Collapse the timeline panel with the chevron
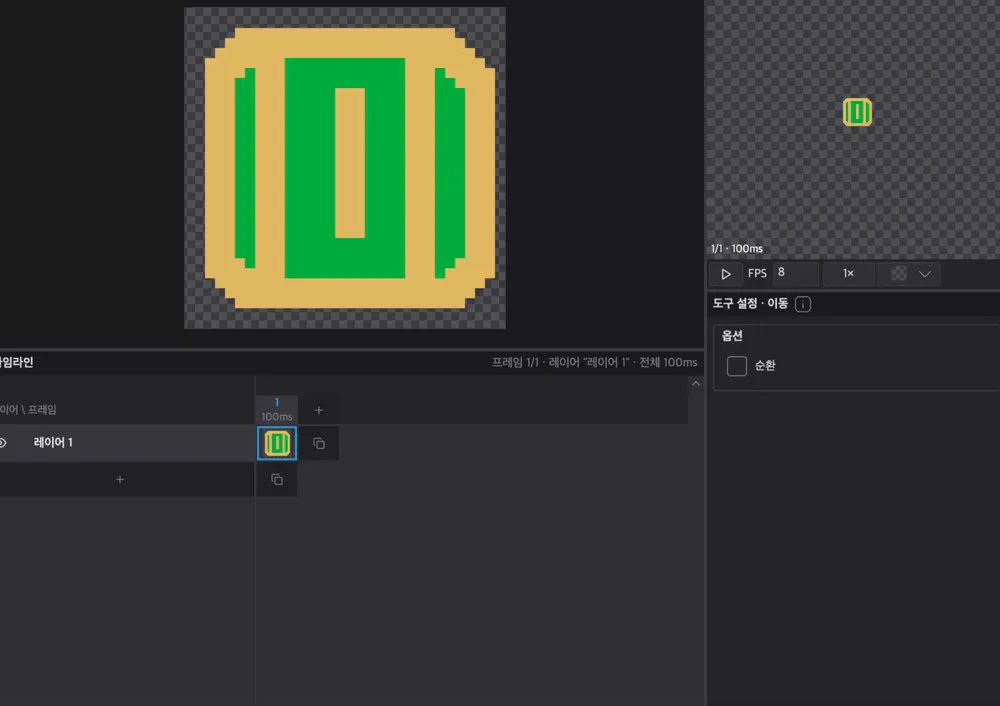Image resolution: width=1000 pixels, height=706 pixels. [x=696, y=383]
